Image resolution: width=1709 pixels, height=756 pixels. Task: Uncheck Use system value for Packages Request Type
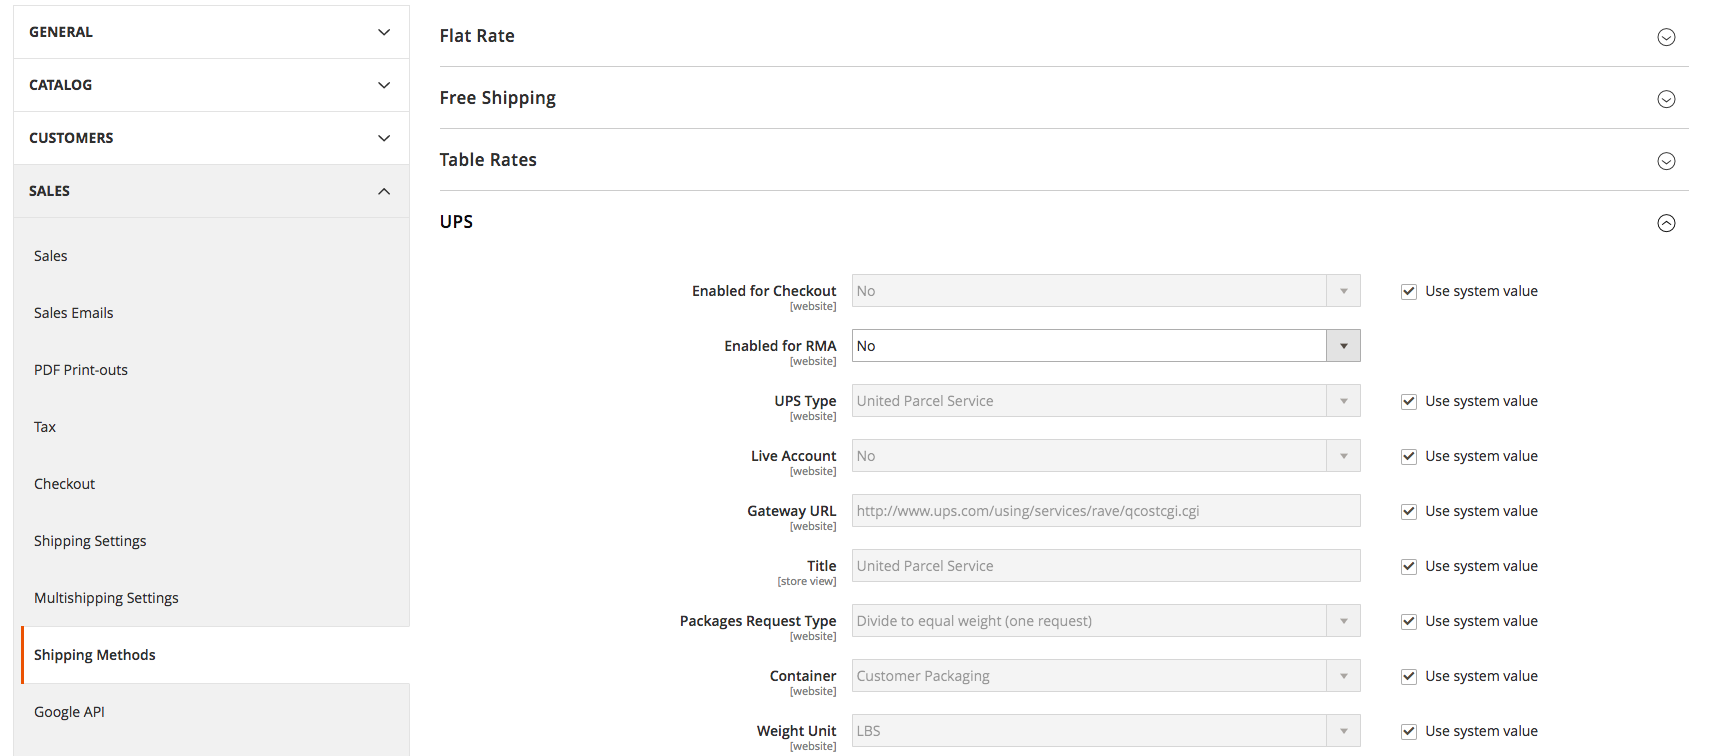click(x=1409, y=622)
